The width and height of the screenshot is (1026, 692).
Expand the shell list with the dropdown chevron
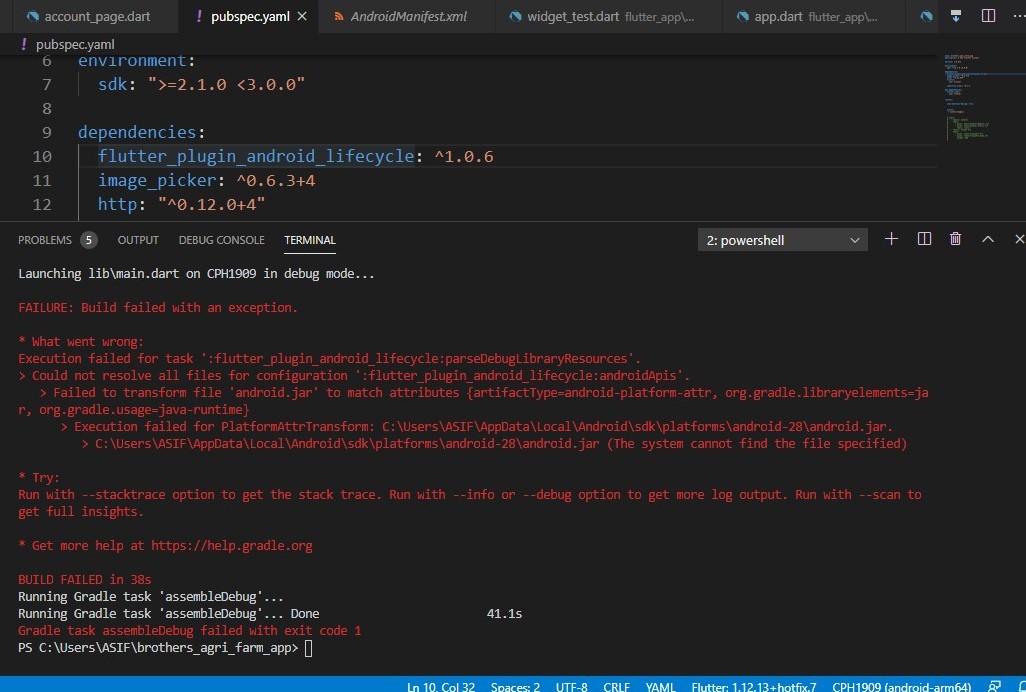(x=855, y=239)
